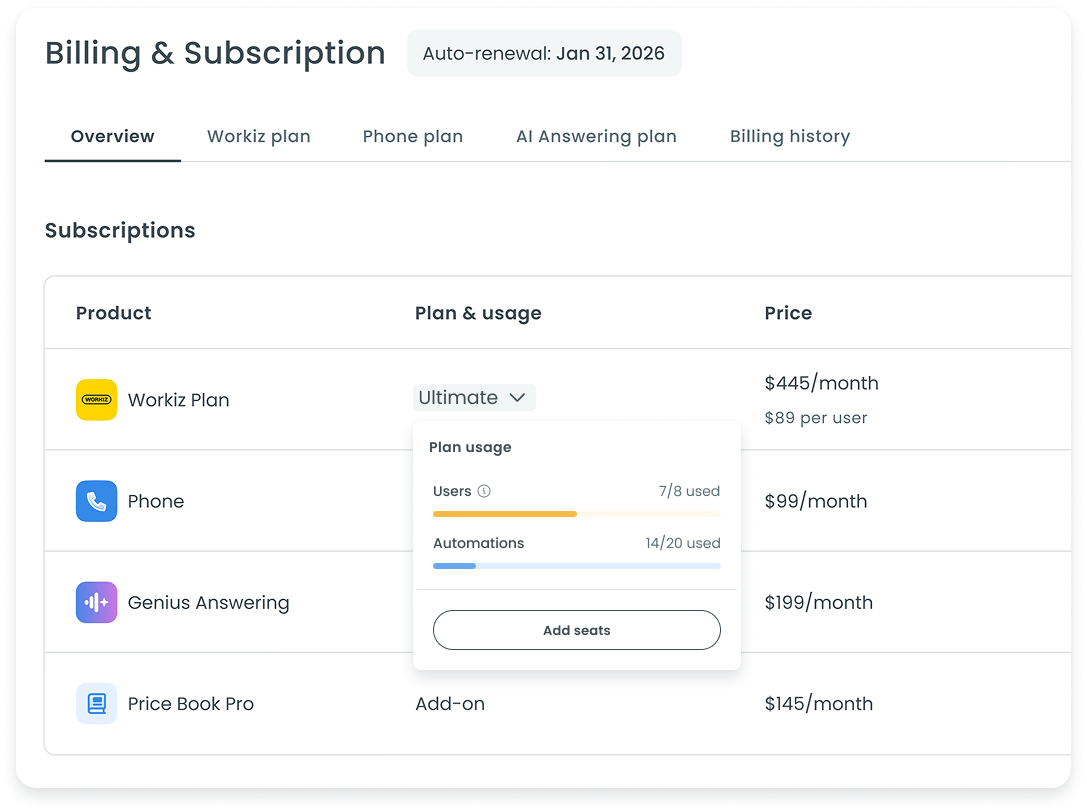1087x812 pixels.
Task: Click the Add-on plan label
Action: click(450, 704)
